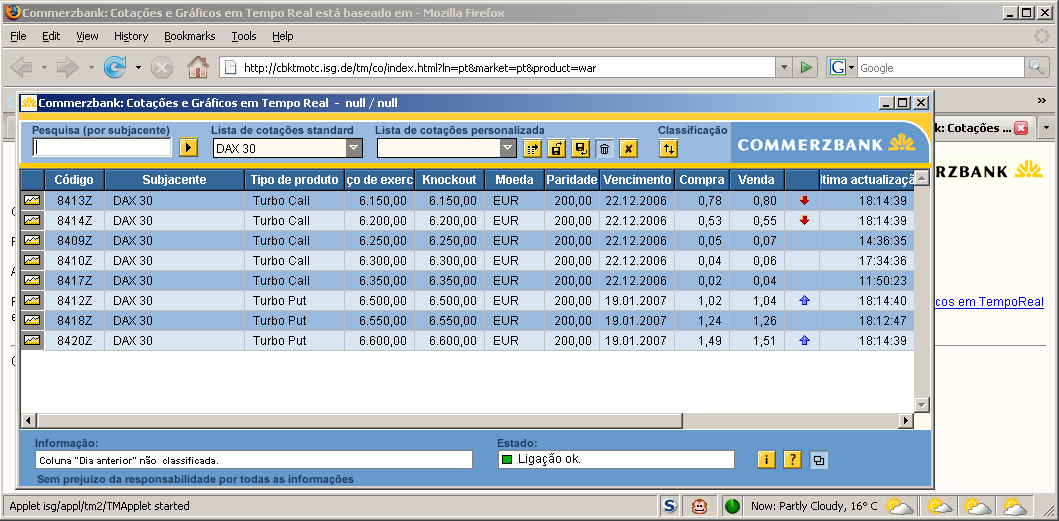Click the Pesquisa search input field

(x=103, y=147)
